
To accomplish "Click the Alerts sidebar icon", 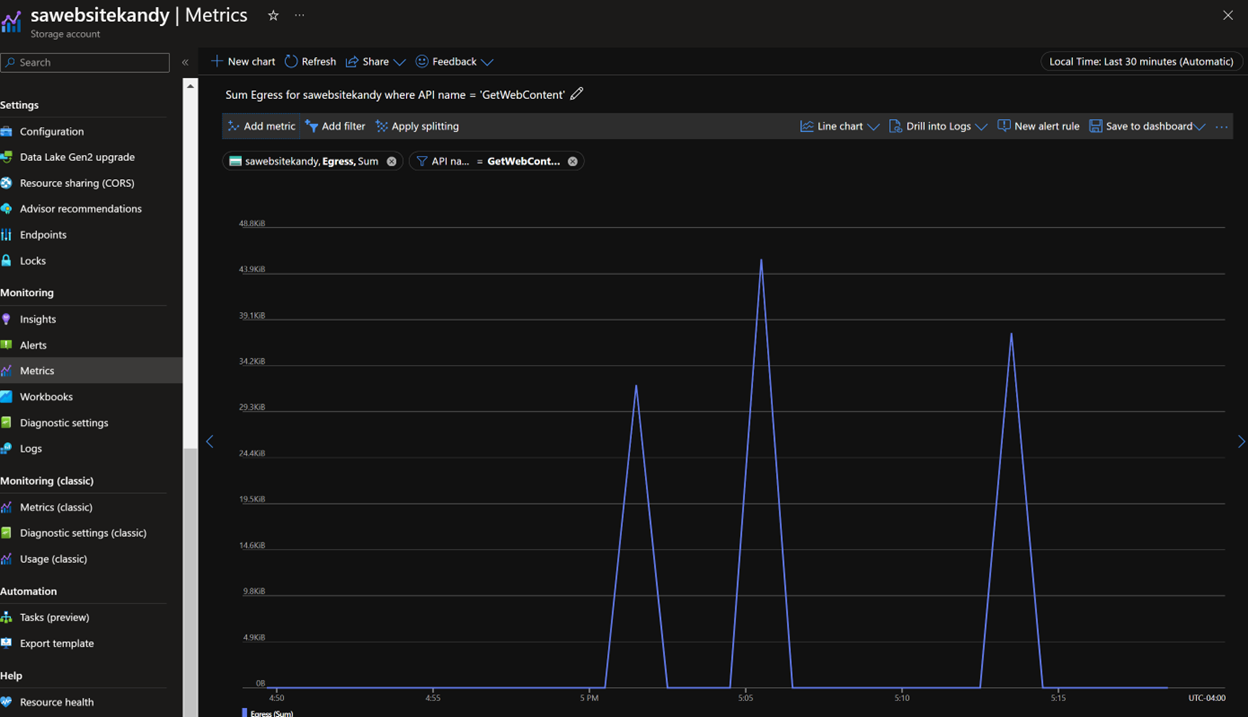I will pyautogui.click(x=7, y=345).
